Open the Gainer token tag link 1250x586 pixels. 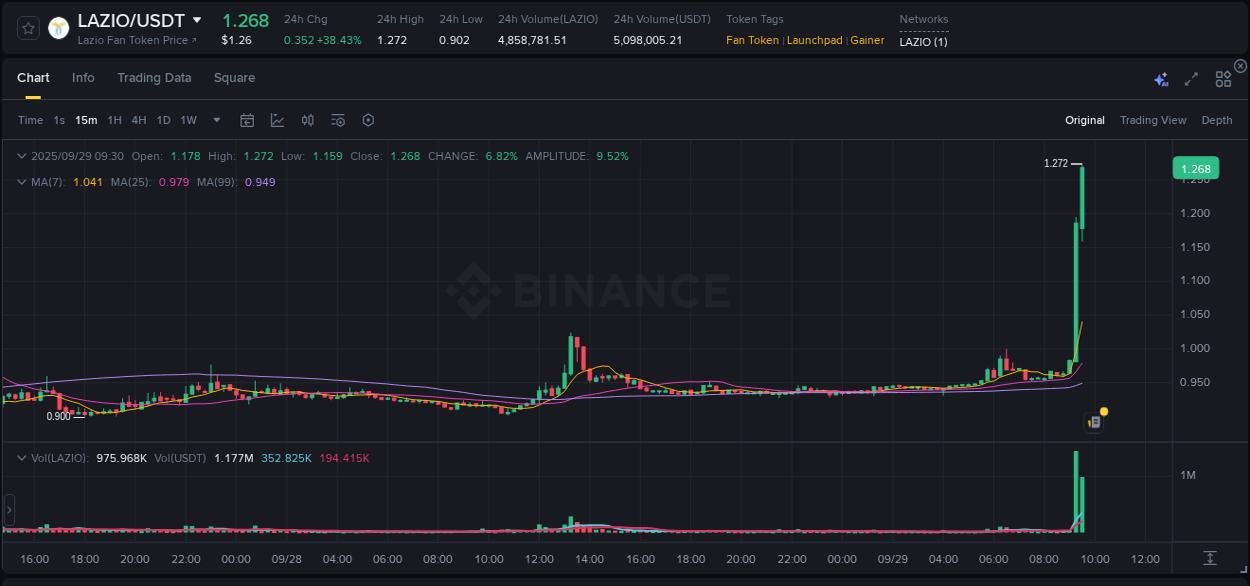point(866,40)
